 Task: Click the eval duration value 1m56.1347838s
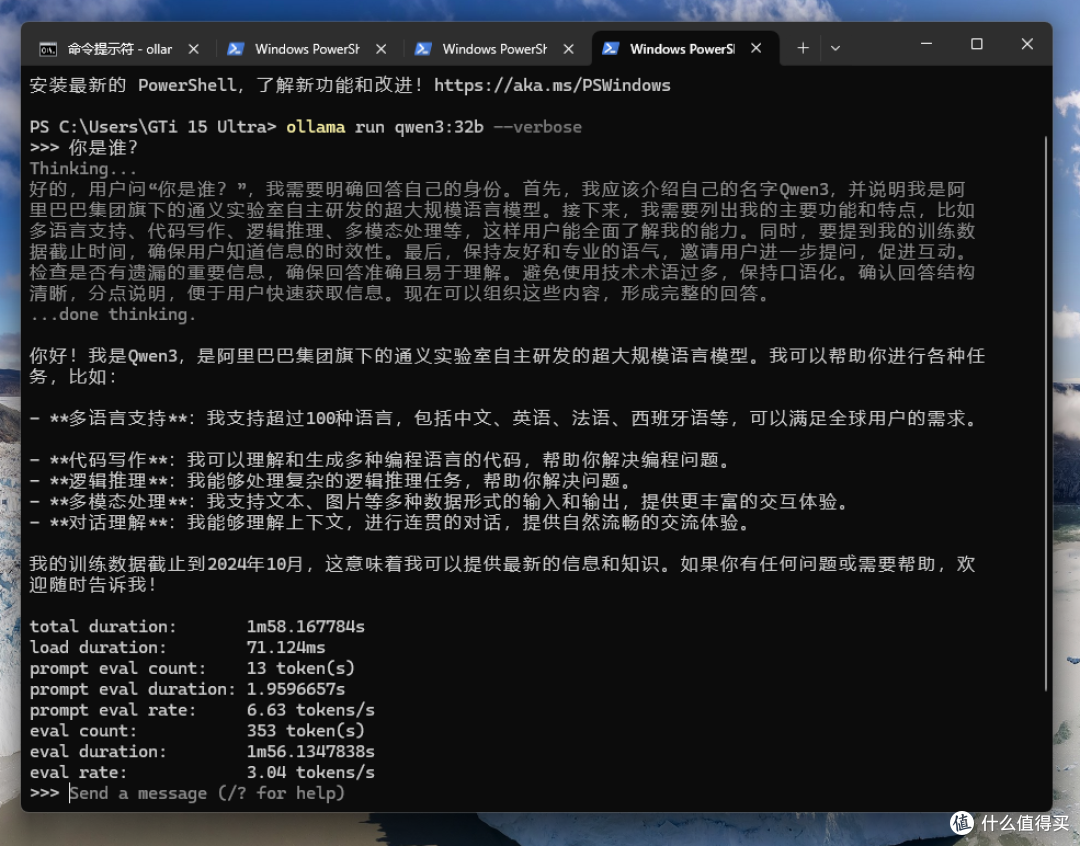(311, 751)
